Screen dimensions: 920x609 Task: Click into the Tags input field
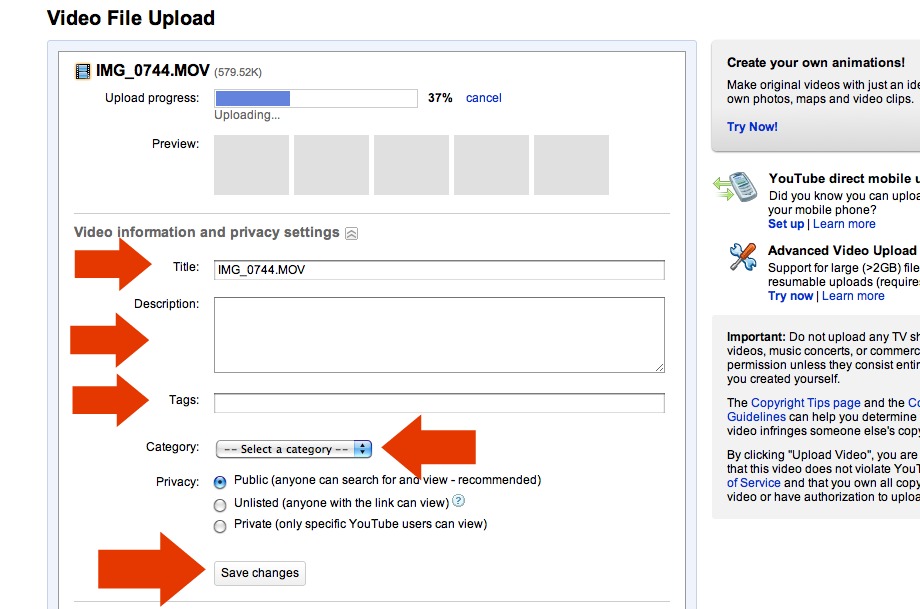click(x=439, y=403)
